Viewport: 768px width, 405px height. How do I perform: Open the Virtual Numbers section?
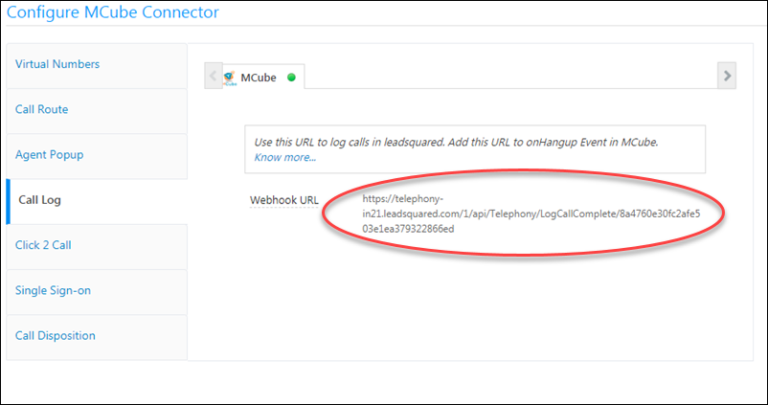click(57, 65)
